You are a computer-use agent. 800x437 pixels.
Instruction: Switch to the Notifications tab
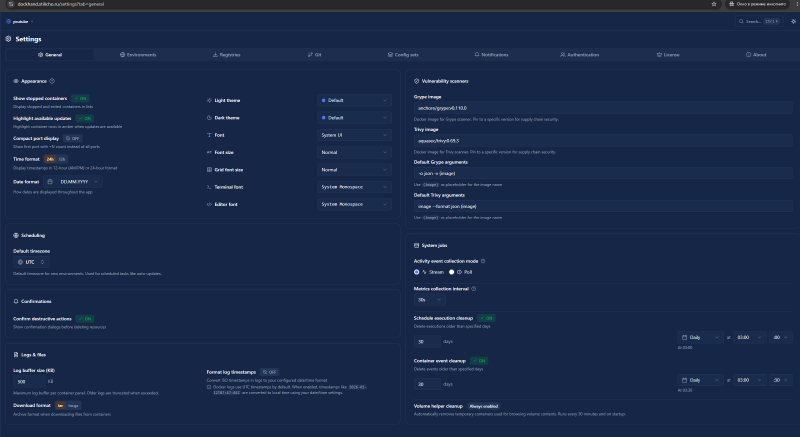coord(491,55)
